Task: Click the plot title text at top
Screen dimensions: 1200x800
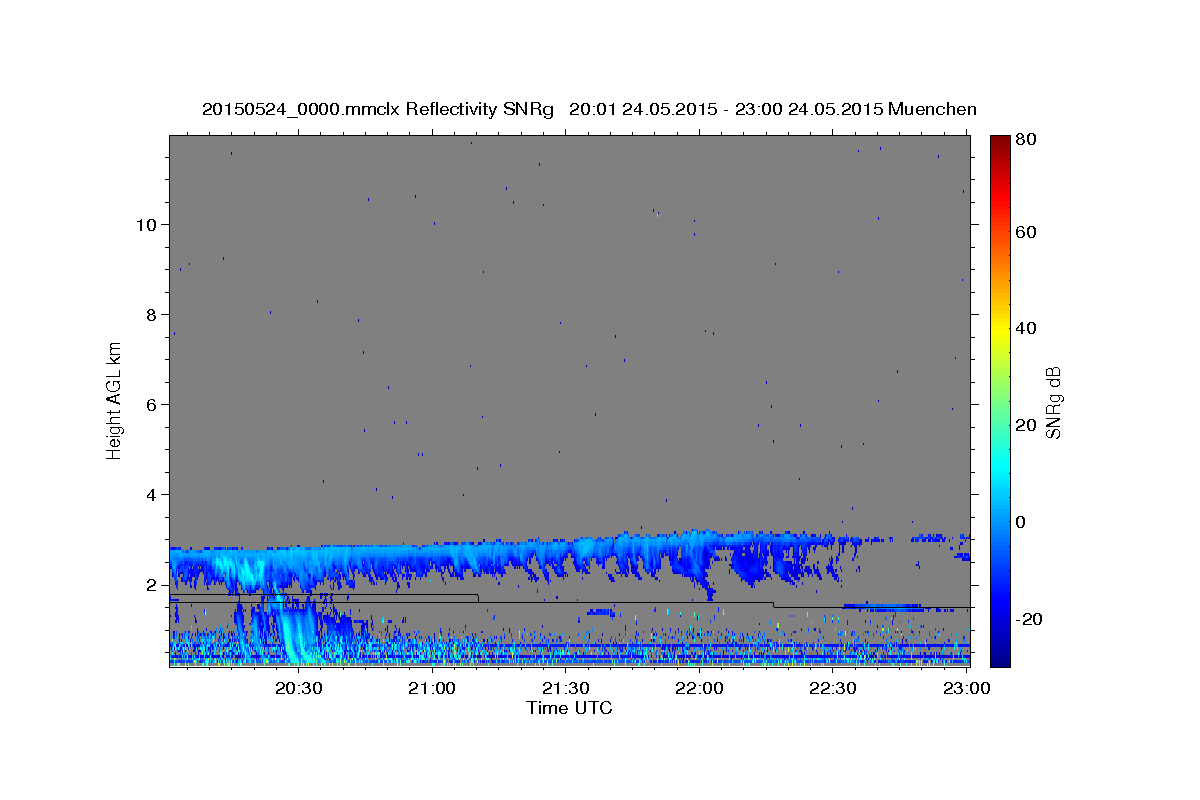Action: pos(589,109)
